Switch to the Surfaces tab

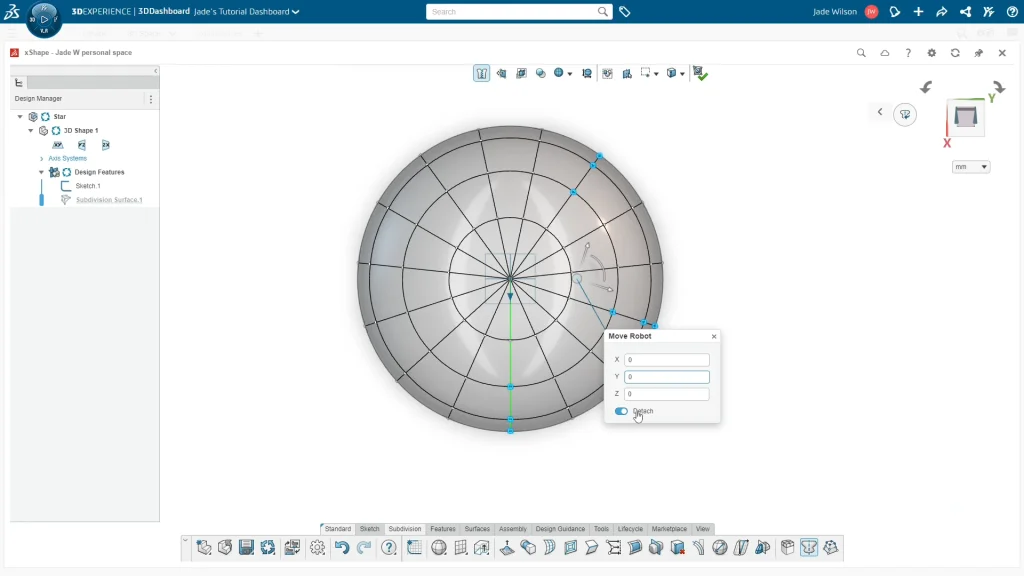477,529
